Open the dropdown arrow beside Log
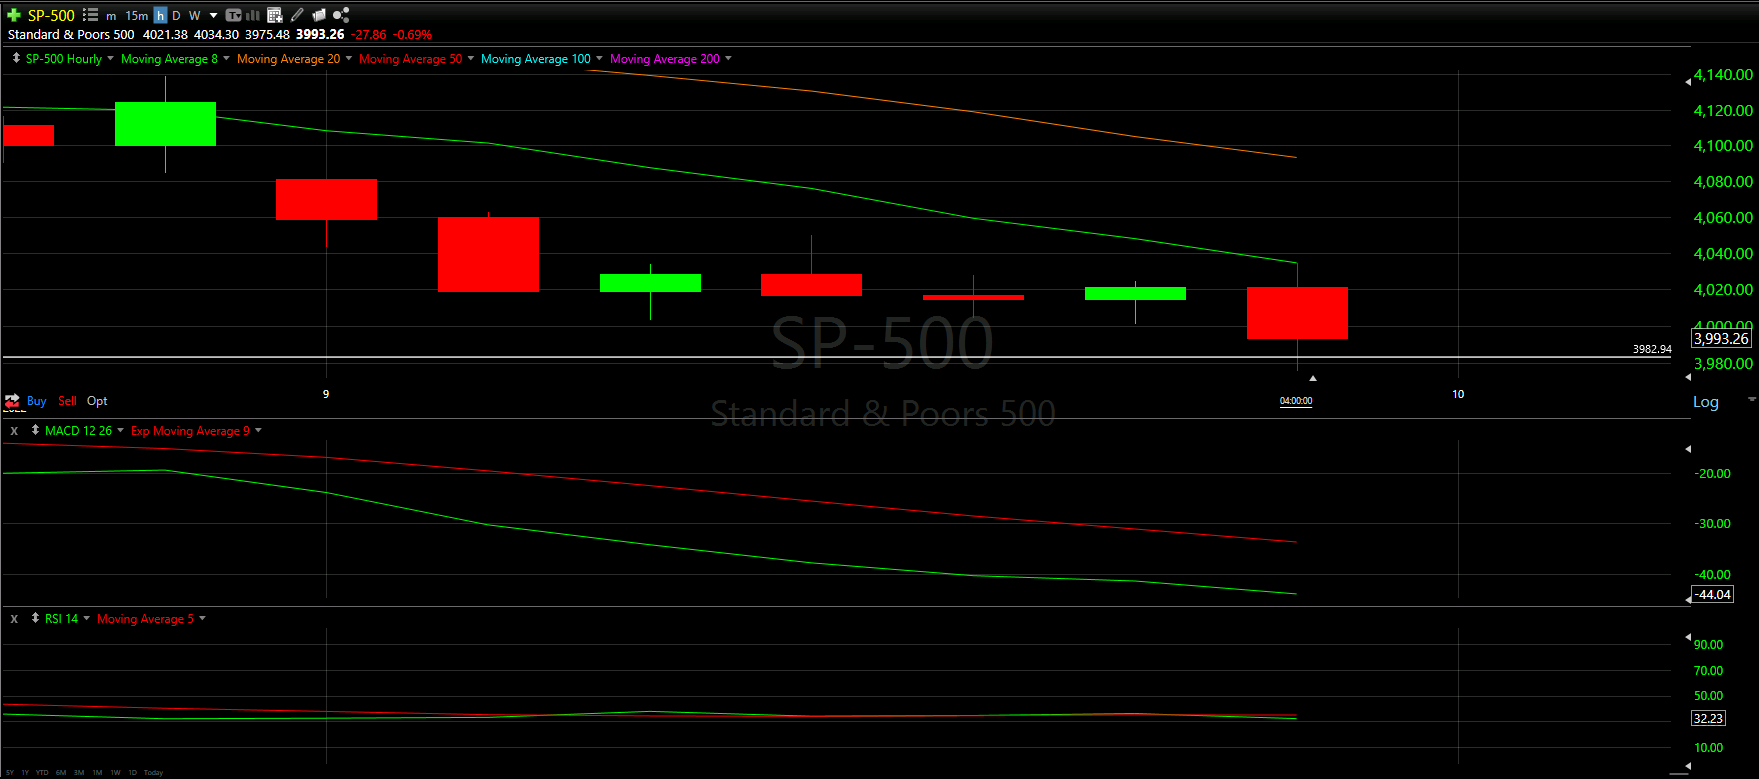This screenshot has width=1759, height=779. (1751, 399)
